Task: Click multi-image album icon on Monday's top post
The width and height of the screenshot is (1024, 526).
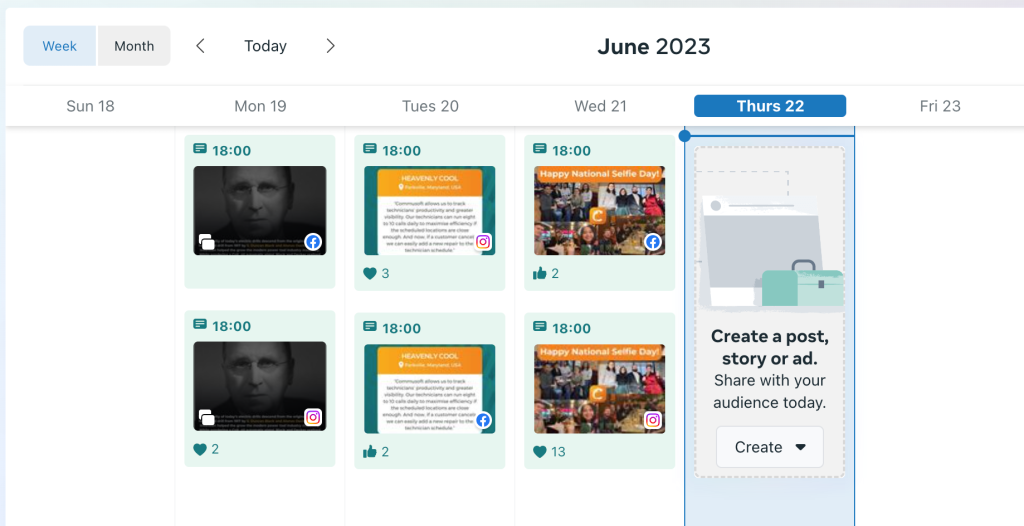Action: [207, 242]
